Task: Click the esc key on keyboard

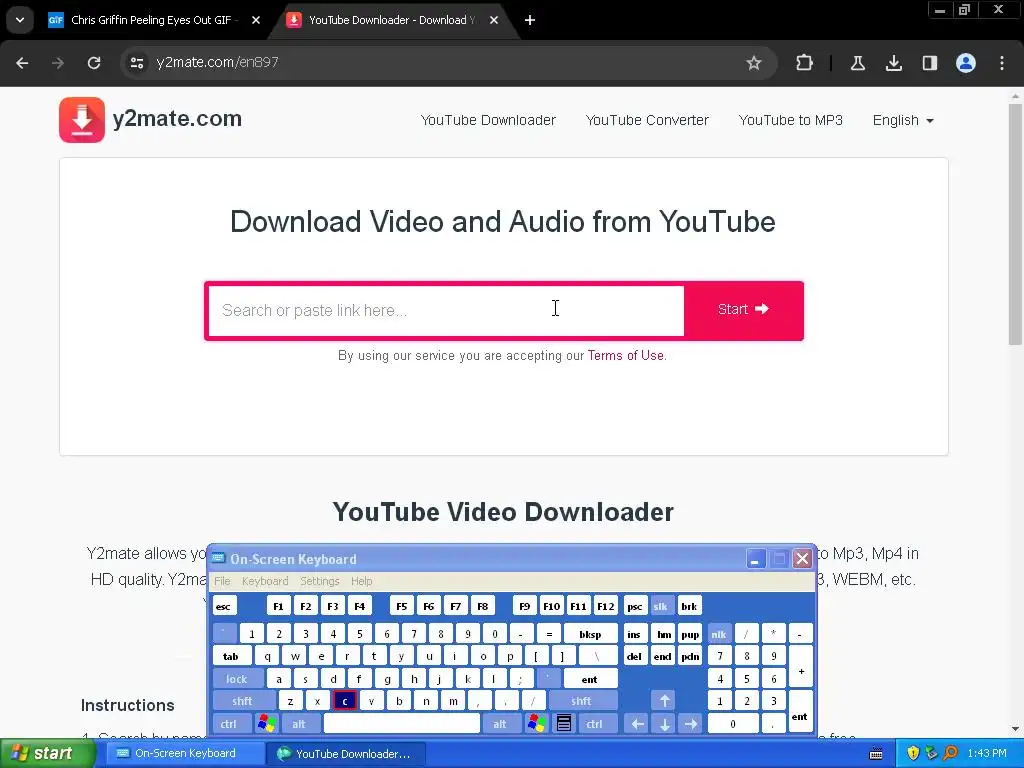Action: (224, 607)
